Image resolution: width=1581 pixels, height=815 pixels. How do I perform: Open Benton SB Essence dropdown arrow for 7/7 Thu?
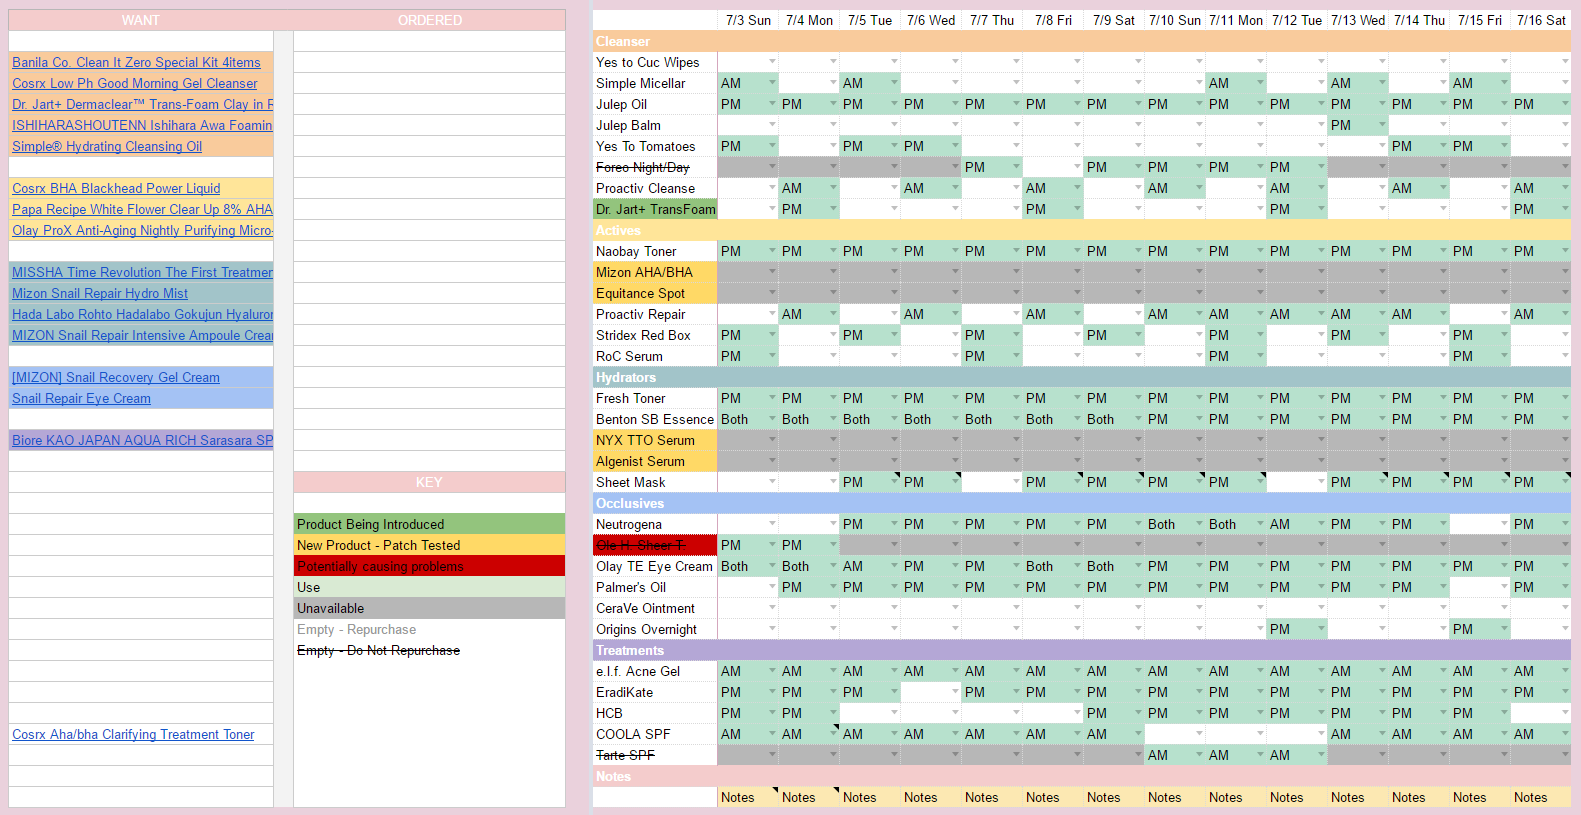[x=1016, y=419]
